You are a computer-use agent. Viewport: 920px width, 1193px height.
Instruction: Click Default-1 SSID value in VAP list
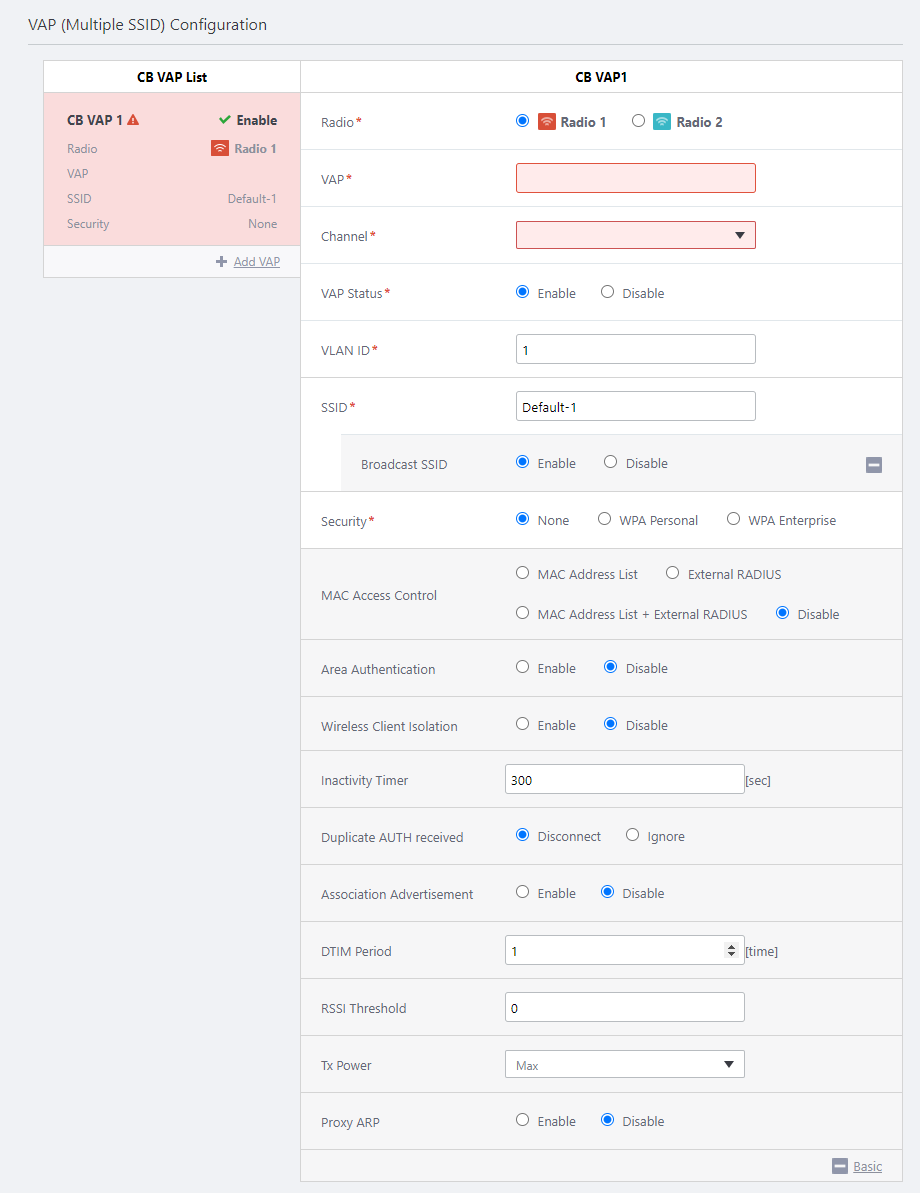click(252, 199)
